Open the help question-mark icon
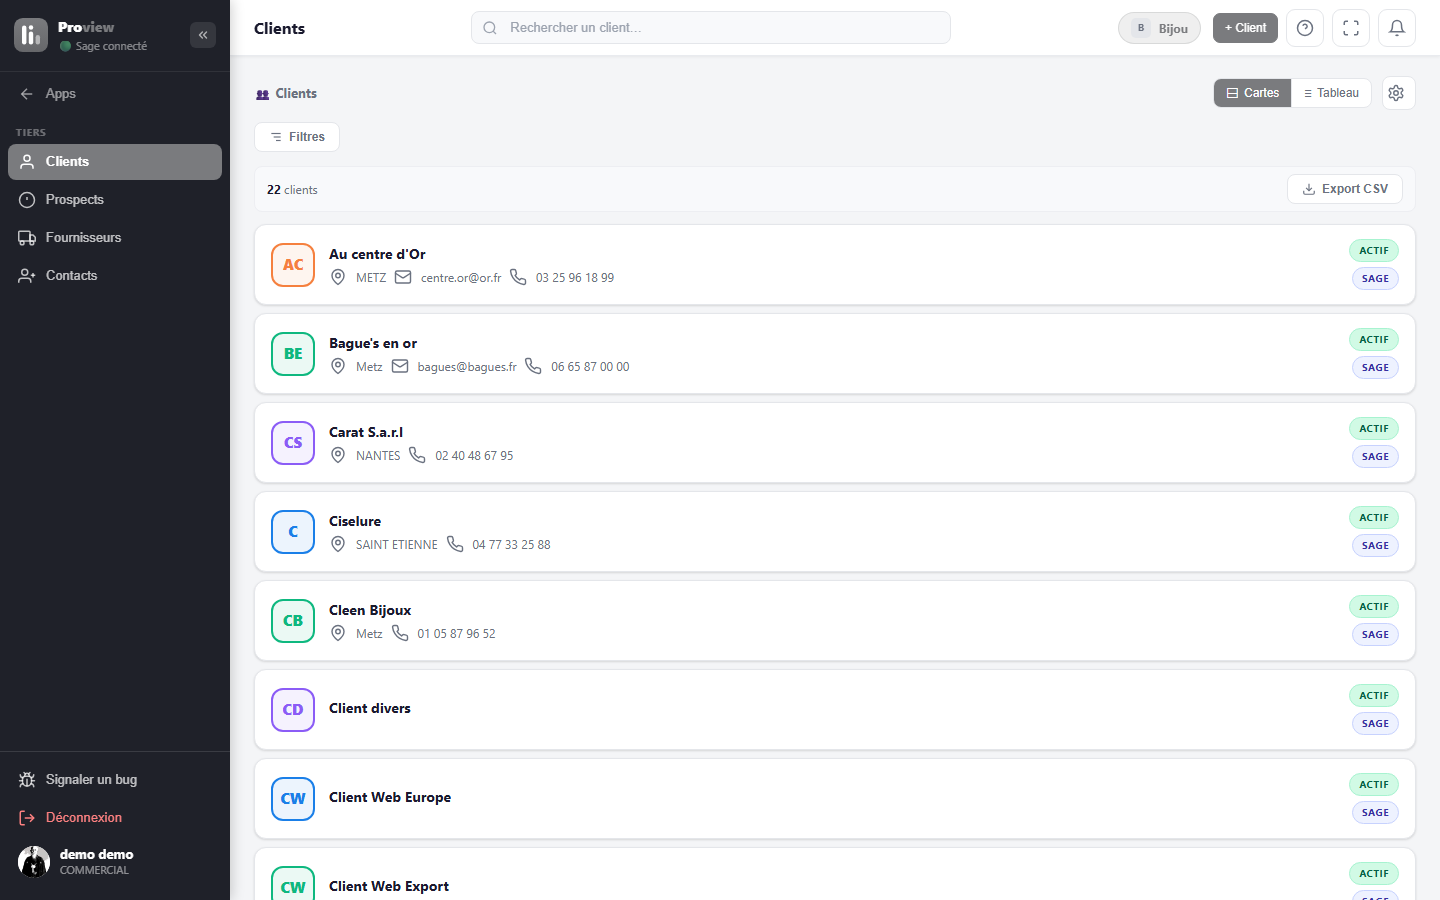Image resolution: width=1440 pixels, height=900 pixels. (x=1305, y=28)
